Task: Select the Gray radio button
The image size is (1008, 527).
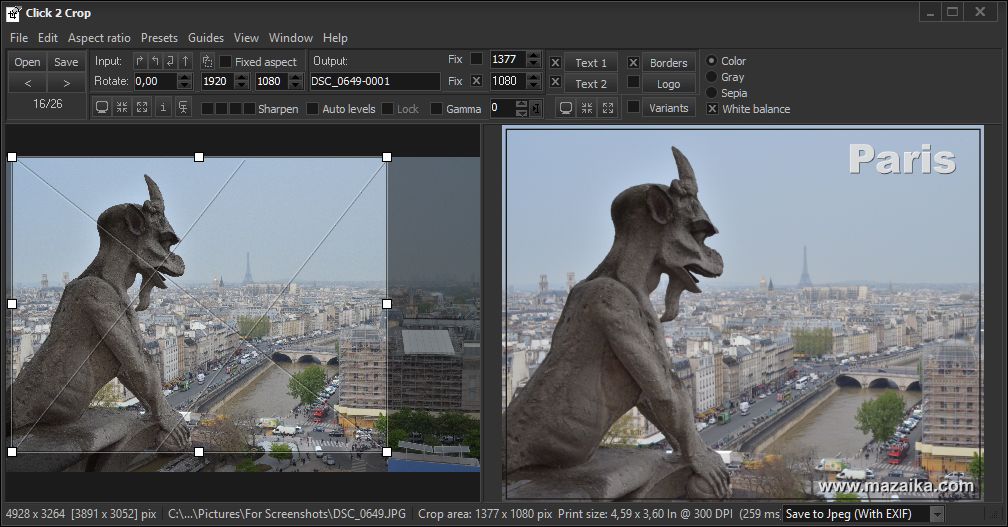Action: 711,76
